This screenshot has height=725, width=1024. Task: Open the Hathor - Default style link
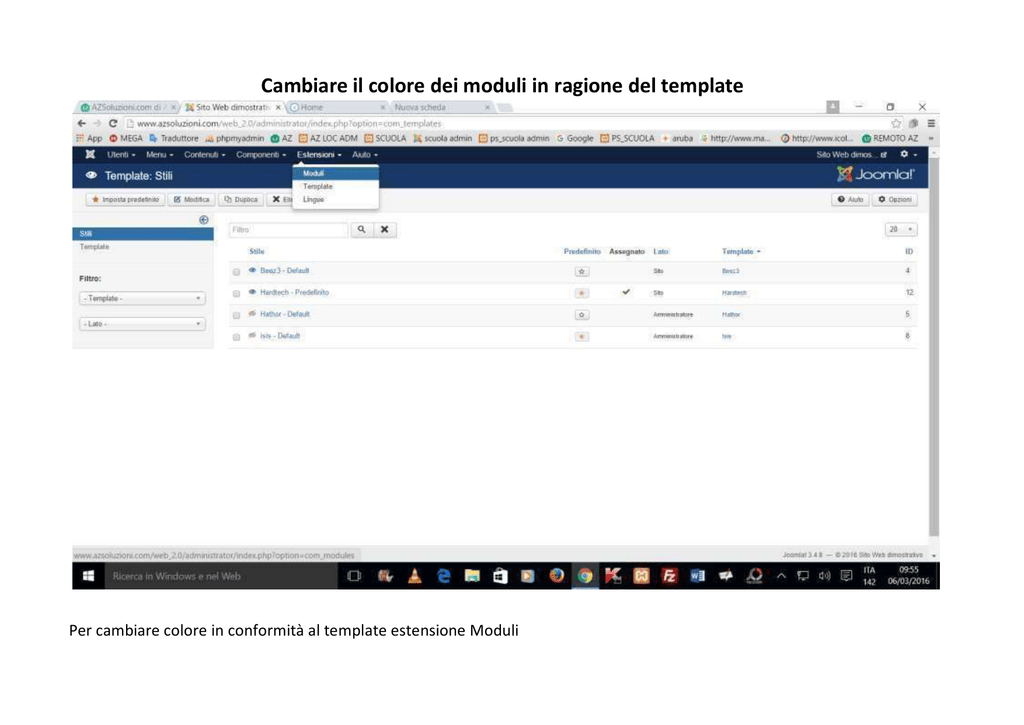point(285,314)
